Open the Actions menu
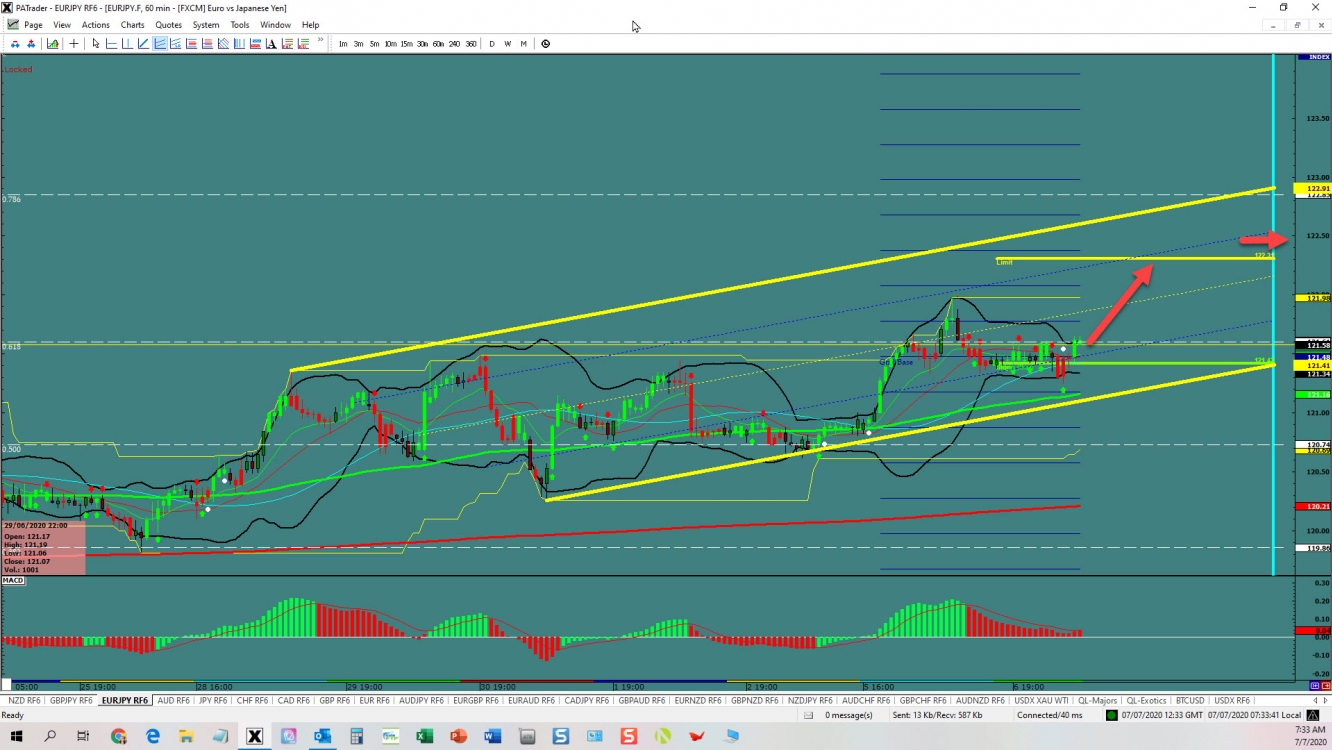The width and height of the screenshot is (1332, 750). click(96, 25)
